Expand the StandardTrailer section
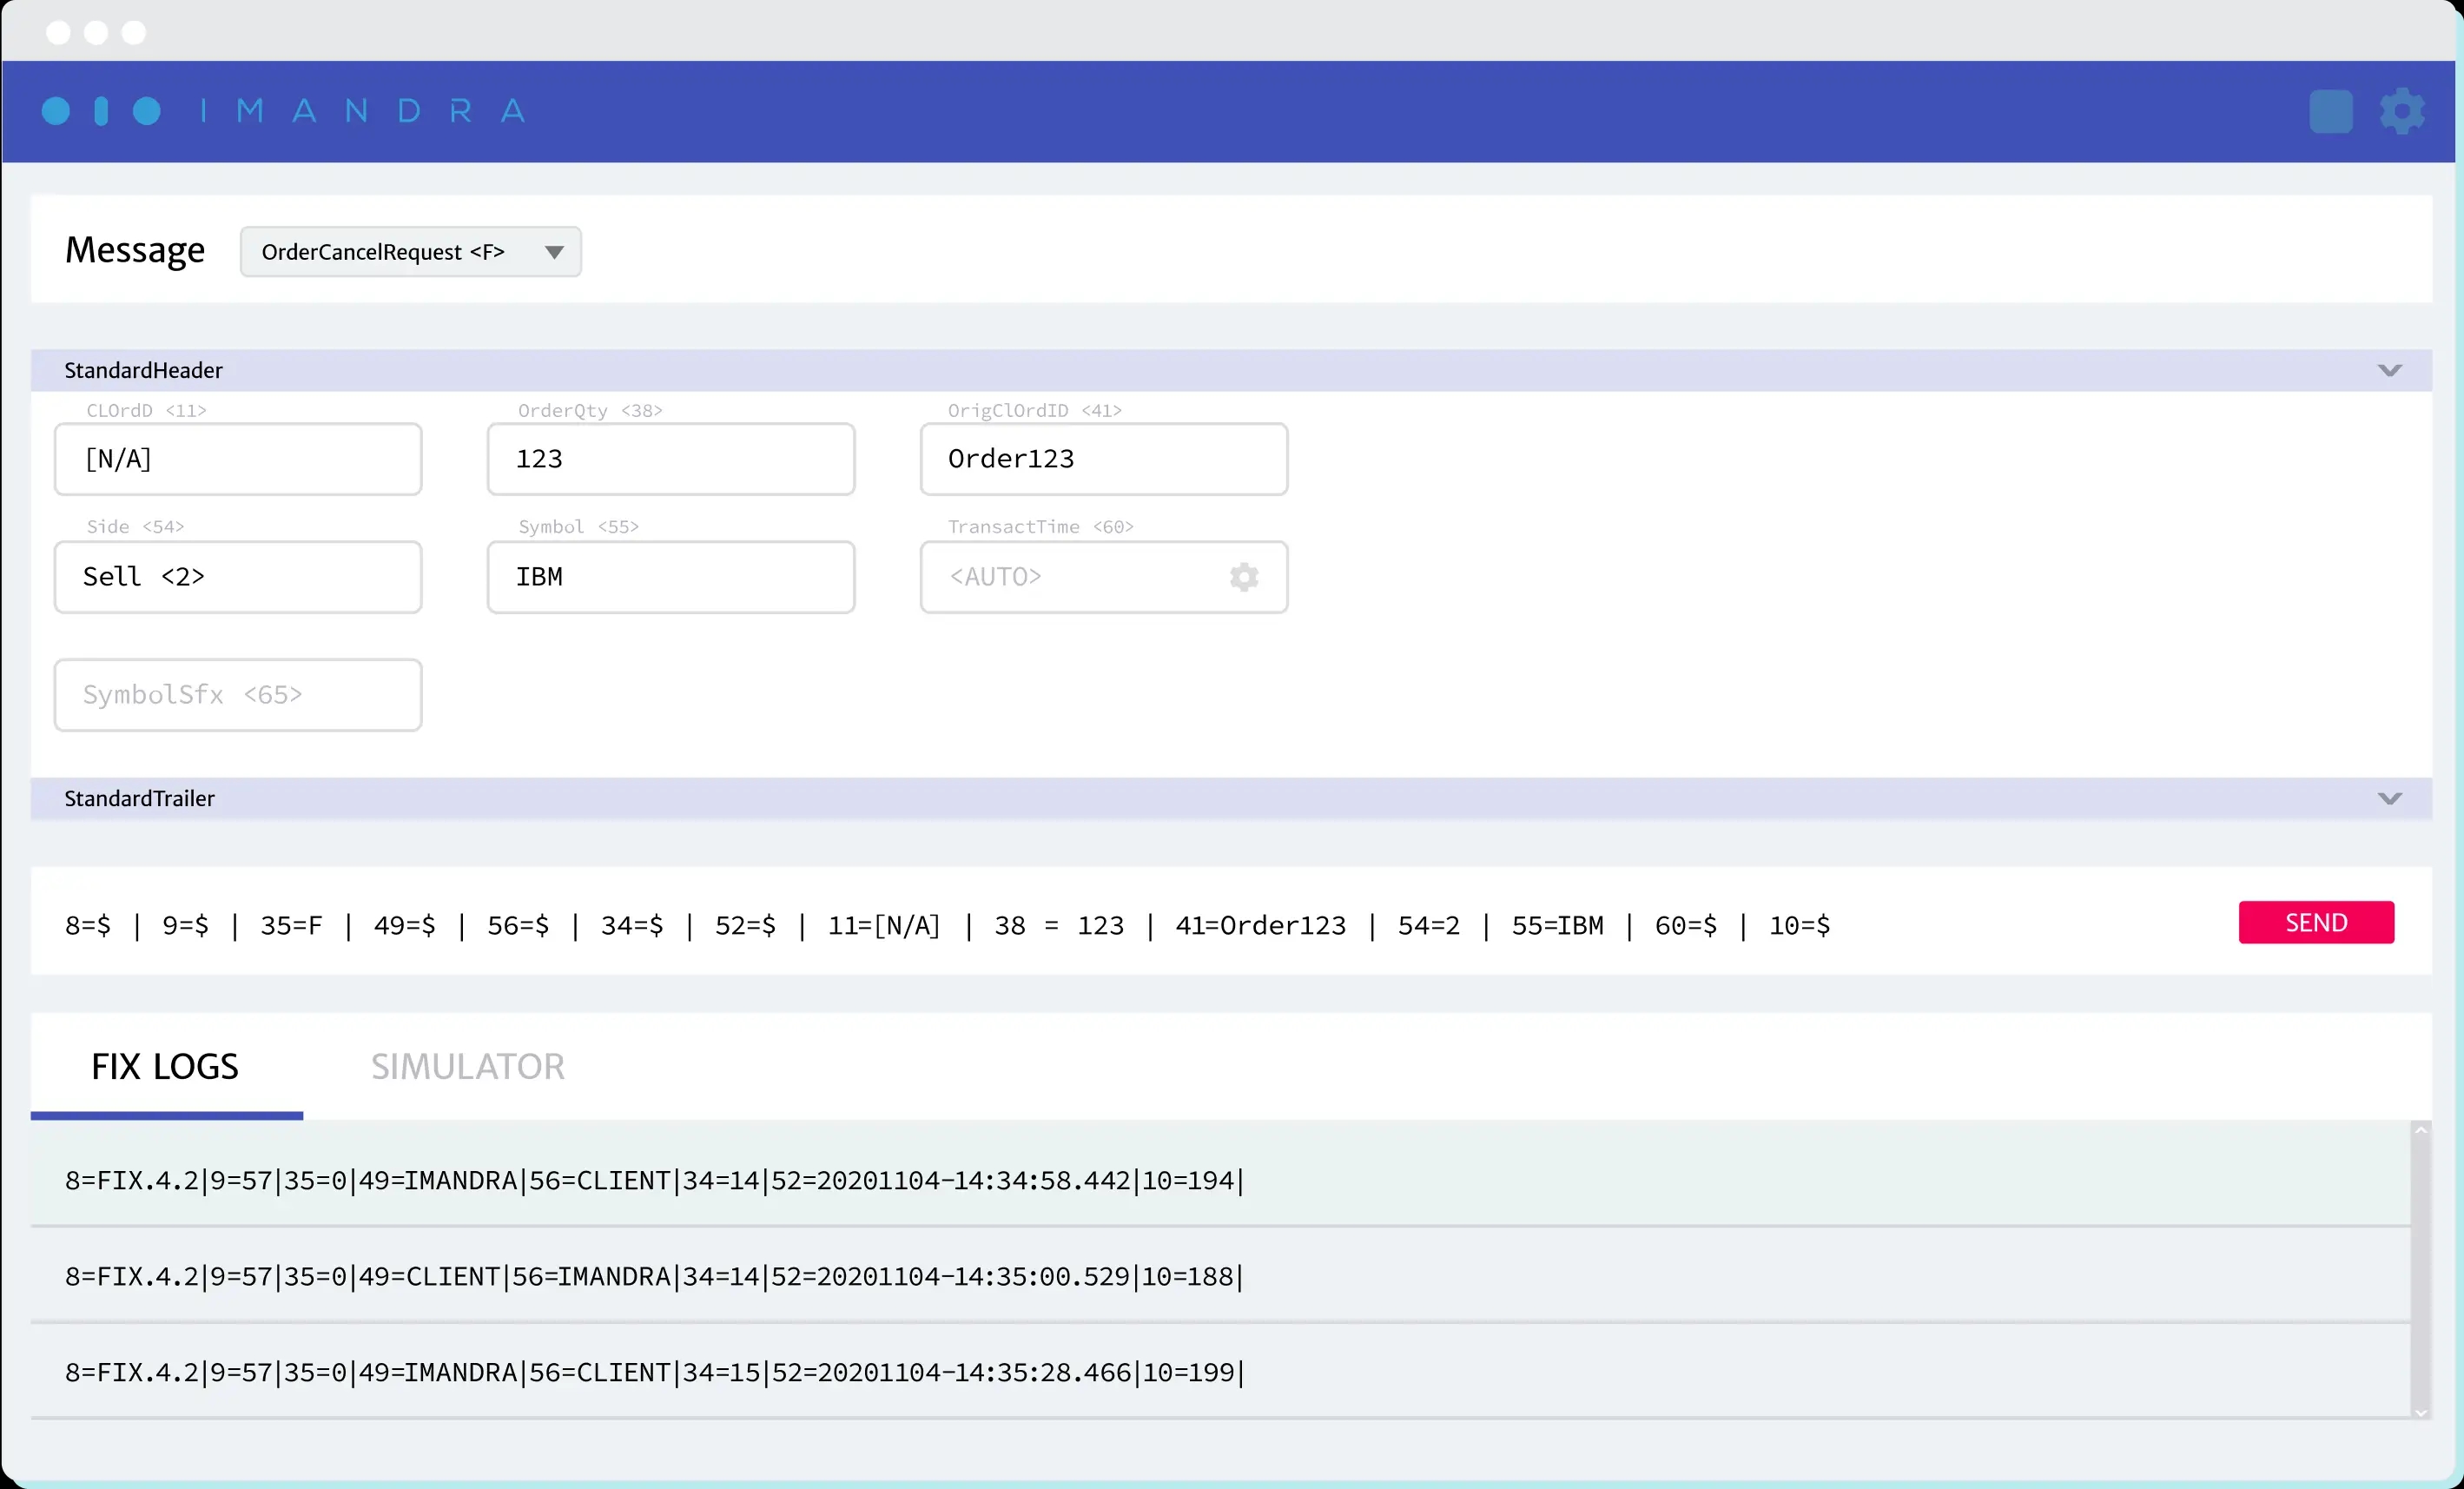This screenshot has height=1489, width=2464. (2389, 799)
